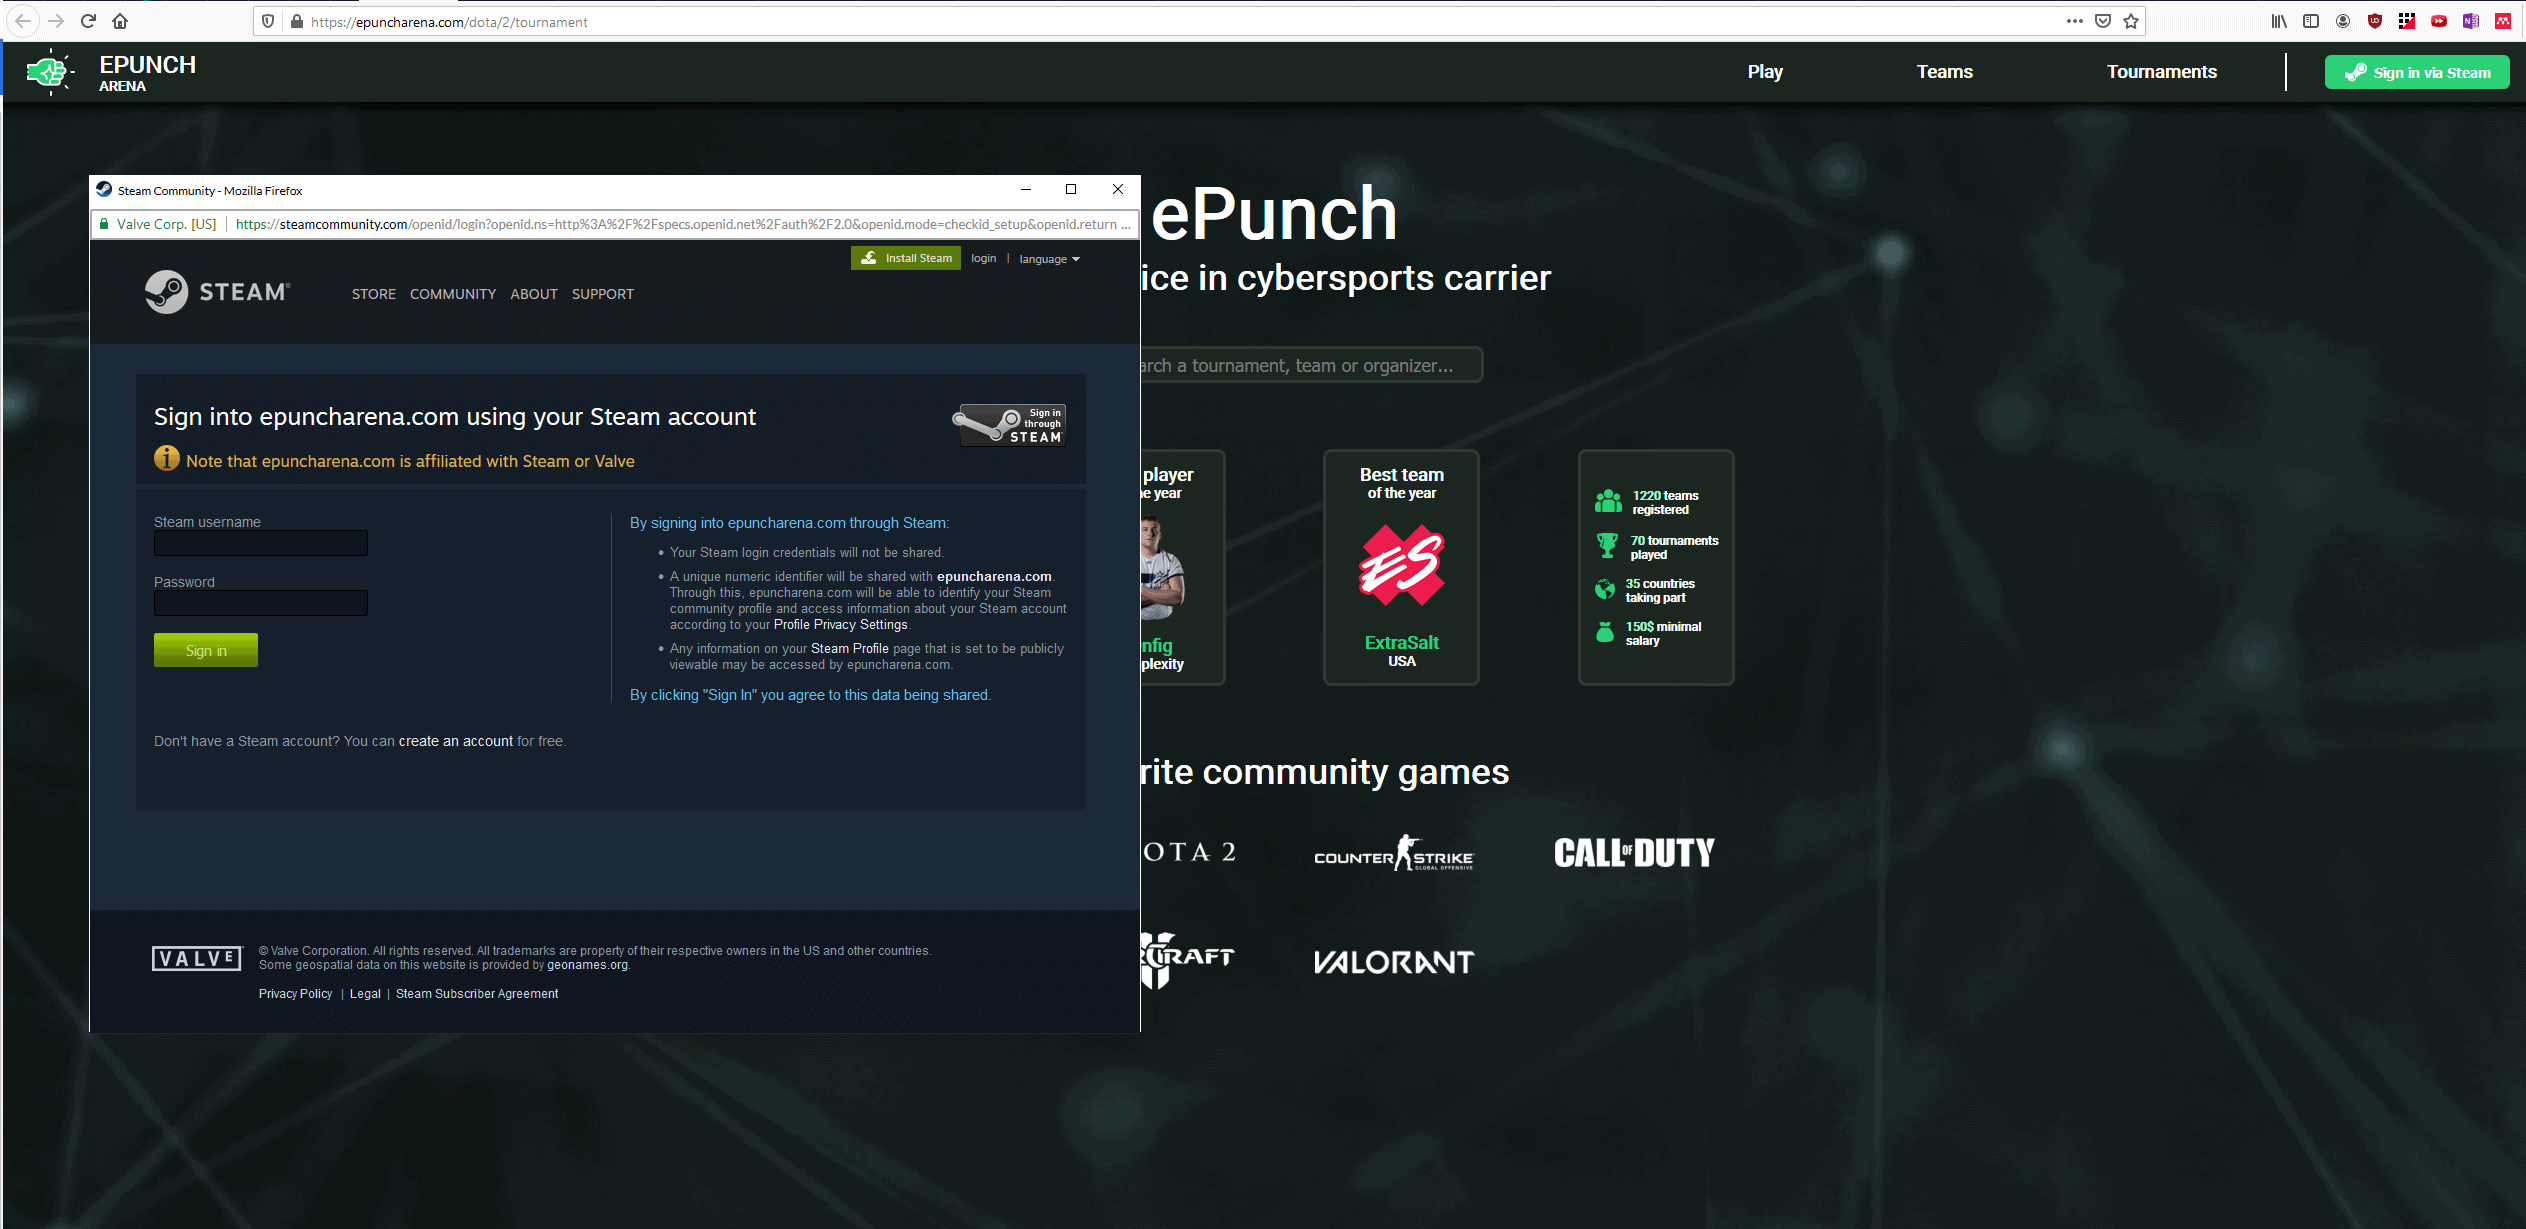Click the browser forward arrow

(56, 21)
